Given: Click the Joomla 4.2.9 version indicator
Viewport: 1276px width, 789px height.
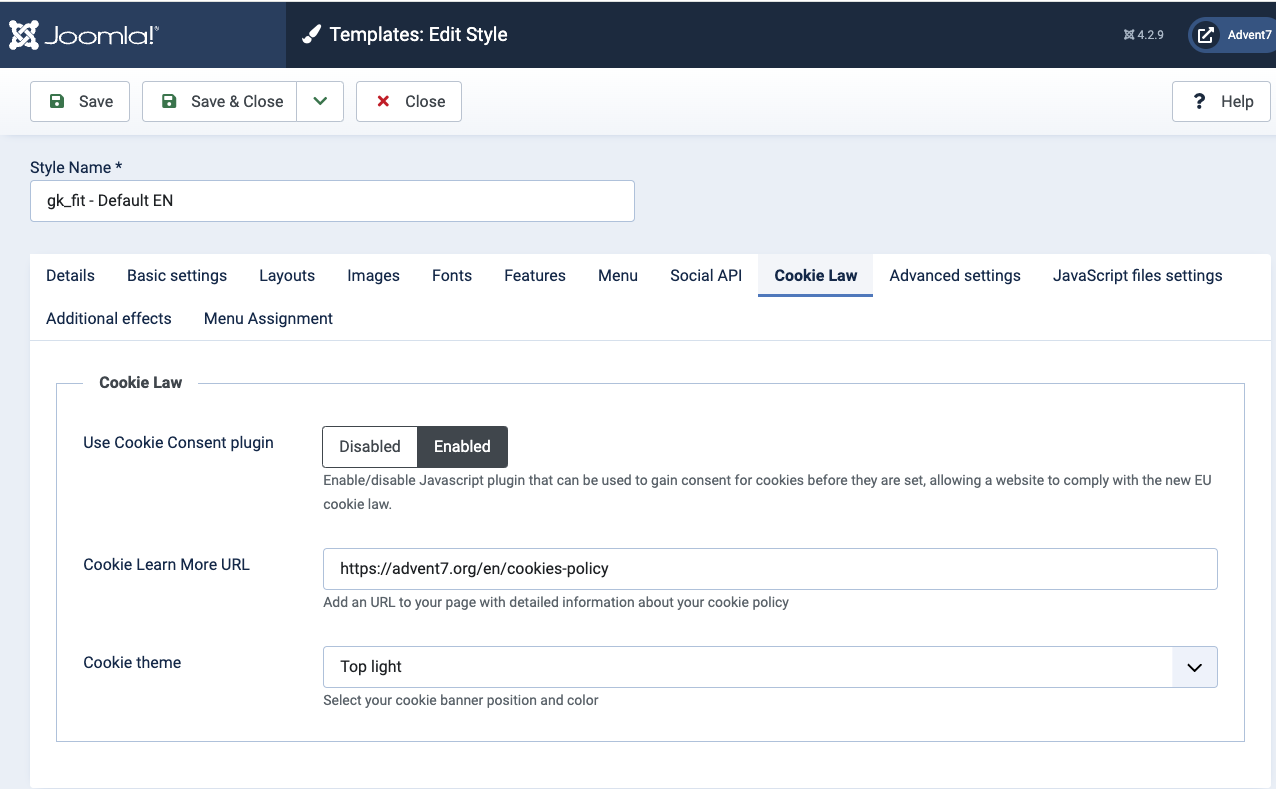Looking at the screenshot, I should pos(1144,35).
